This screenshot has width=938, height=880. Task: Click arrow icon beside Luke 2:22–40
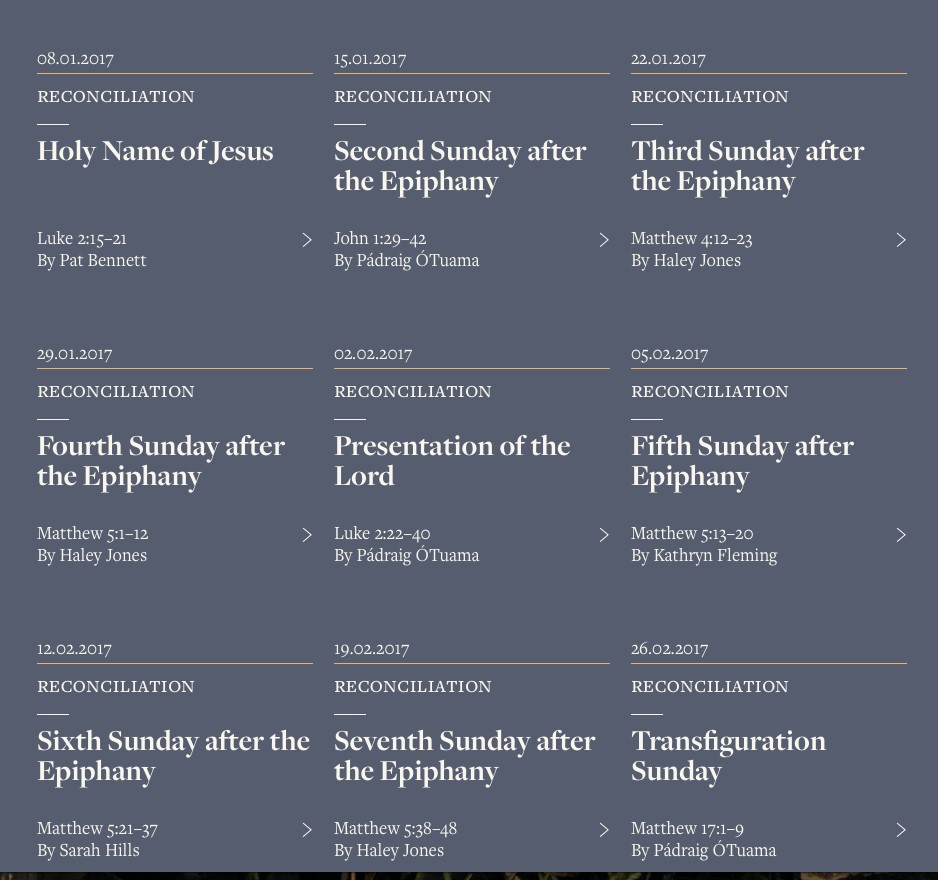click(604, 535)
